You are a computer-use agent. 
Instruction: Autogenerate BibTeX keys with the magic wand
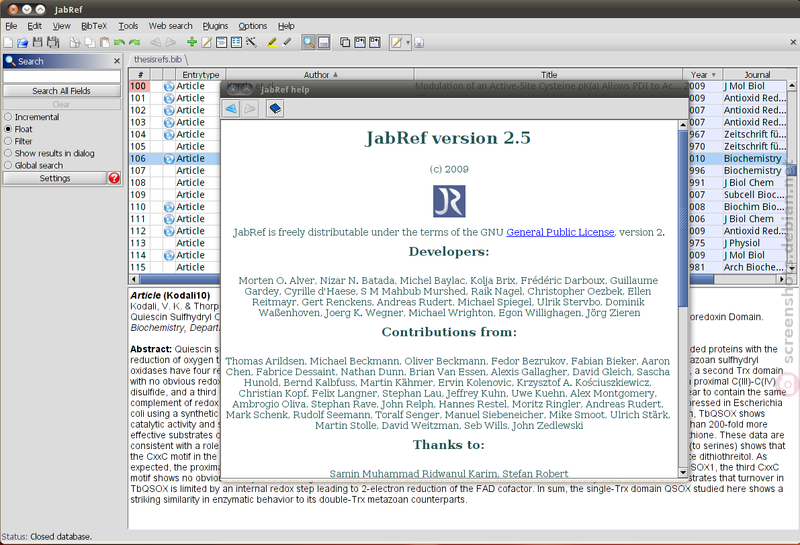point(251,42)
